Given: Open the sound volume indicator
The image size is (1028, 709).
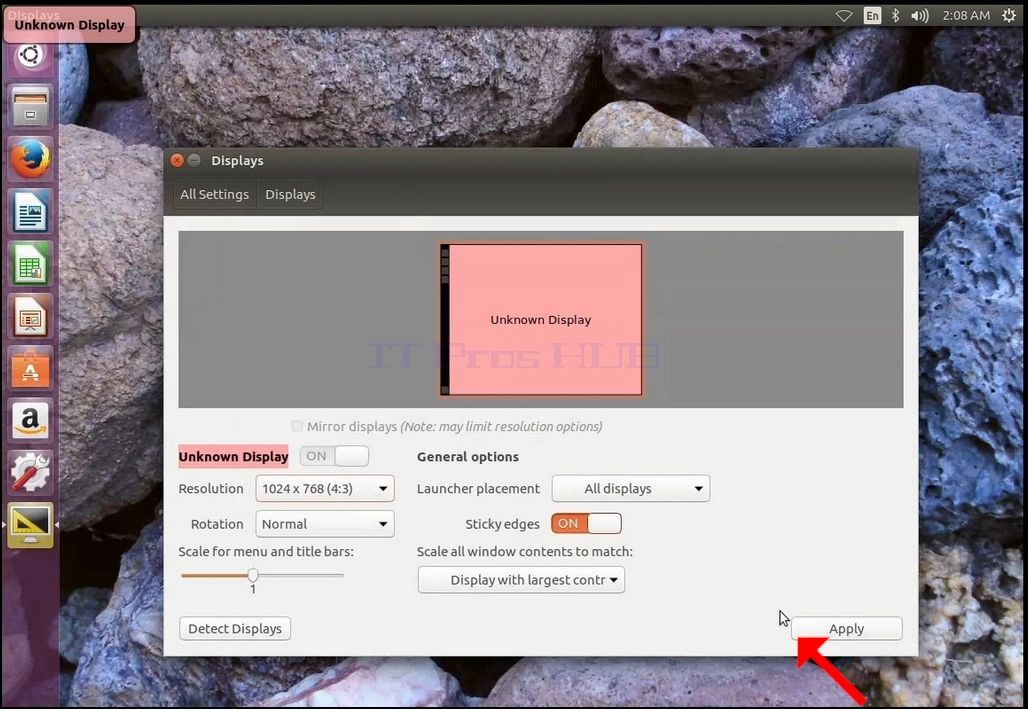Looking at the screenshot, I should pos(920,15).
